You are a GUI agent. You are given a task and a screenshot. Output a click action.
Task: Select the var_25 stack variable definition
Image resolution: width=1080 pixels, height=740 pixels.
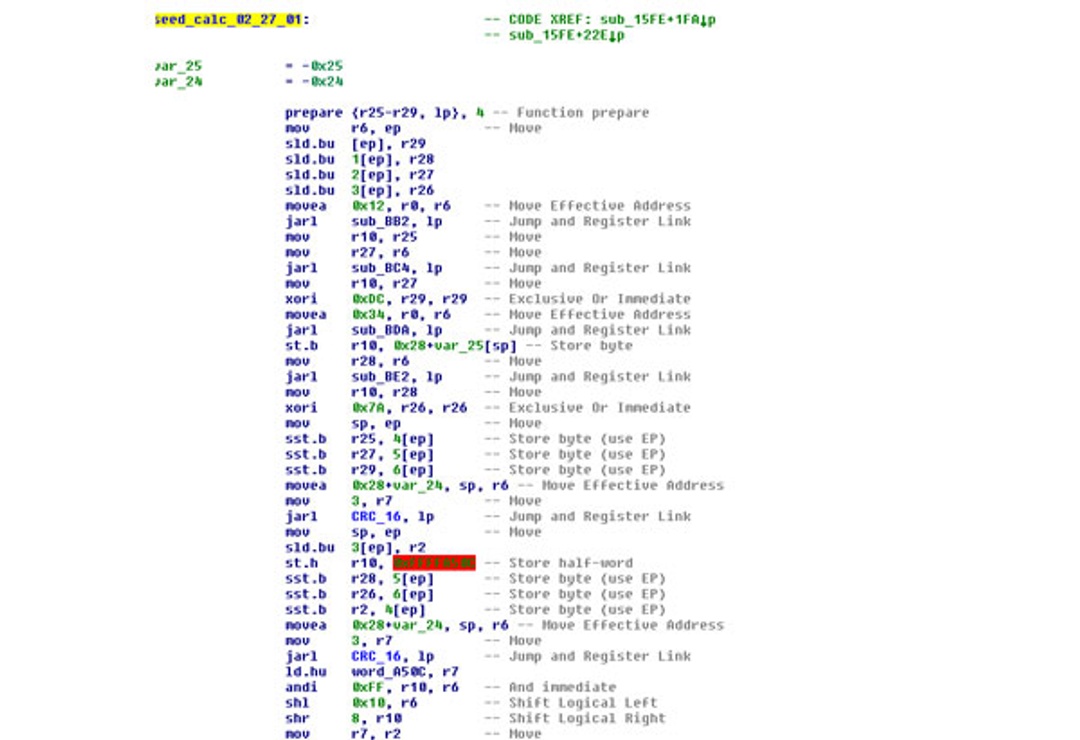click(x=178, y=66)
